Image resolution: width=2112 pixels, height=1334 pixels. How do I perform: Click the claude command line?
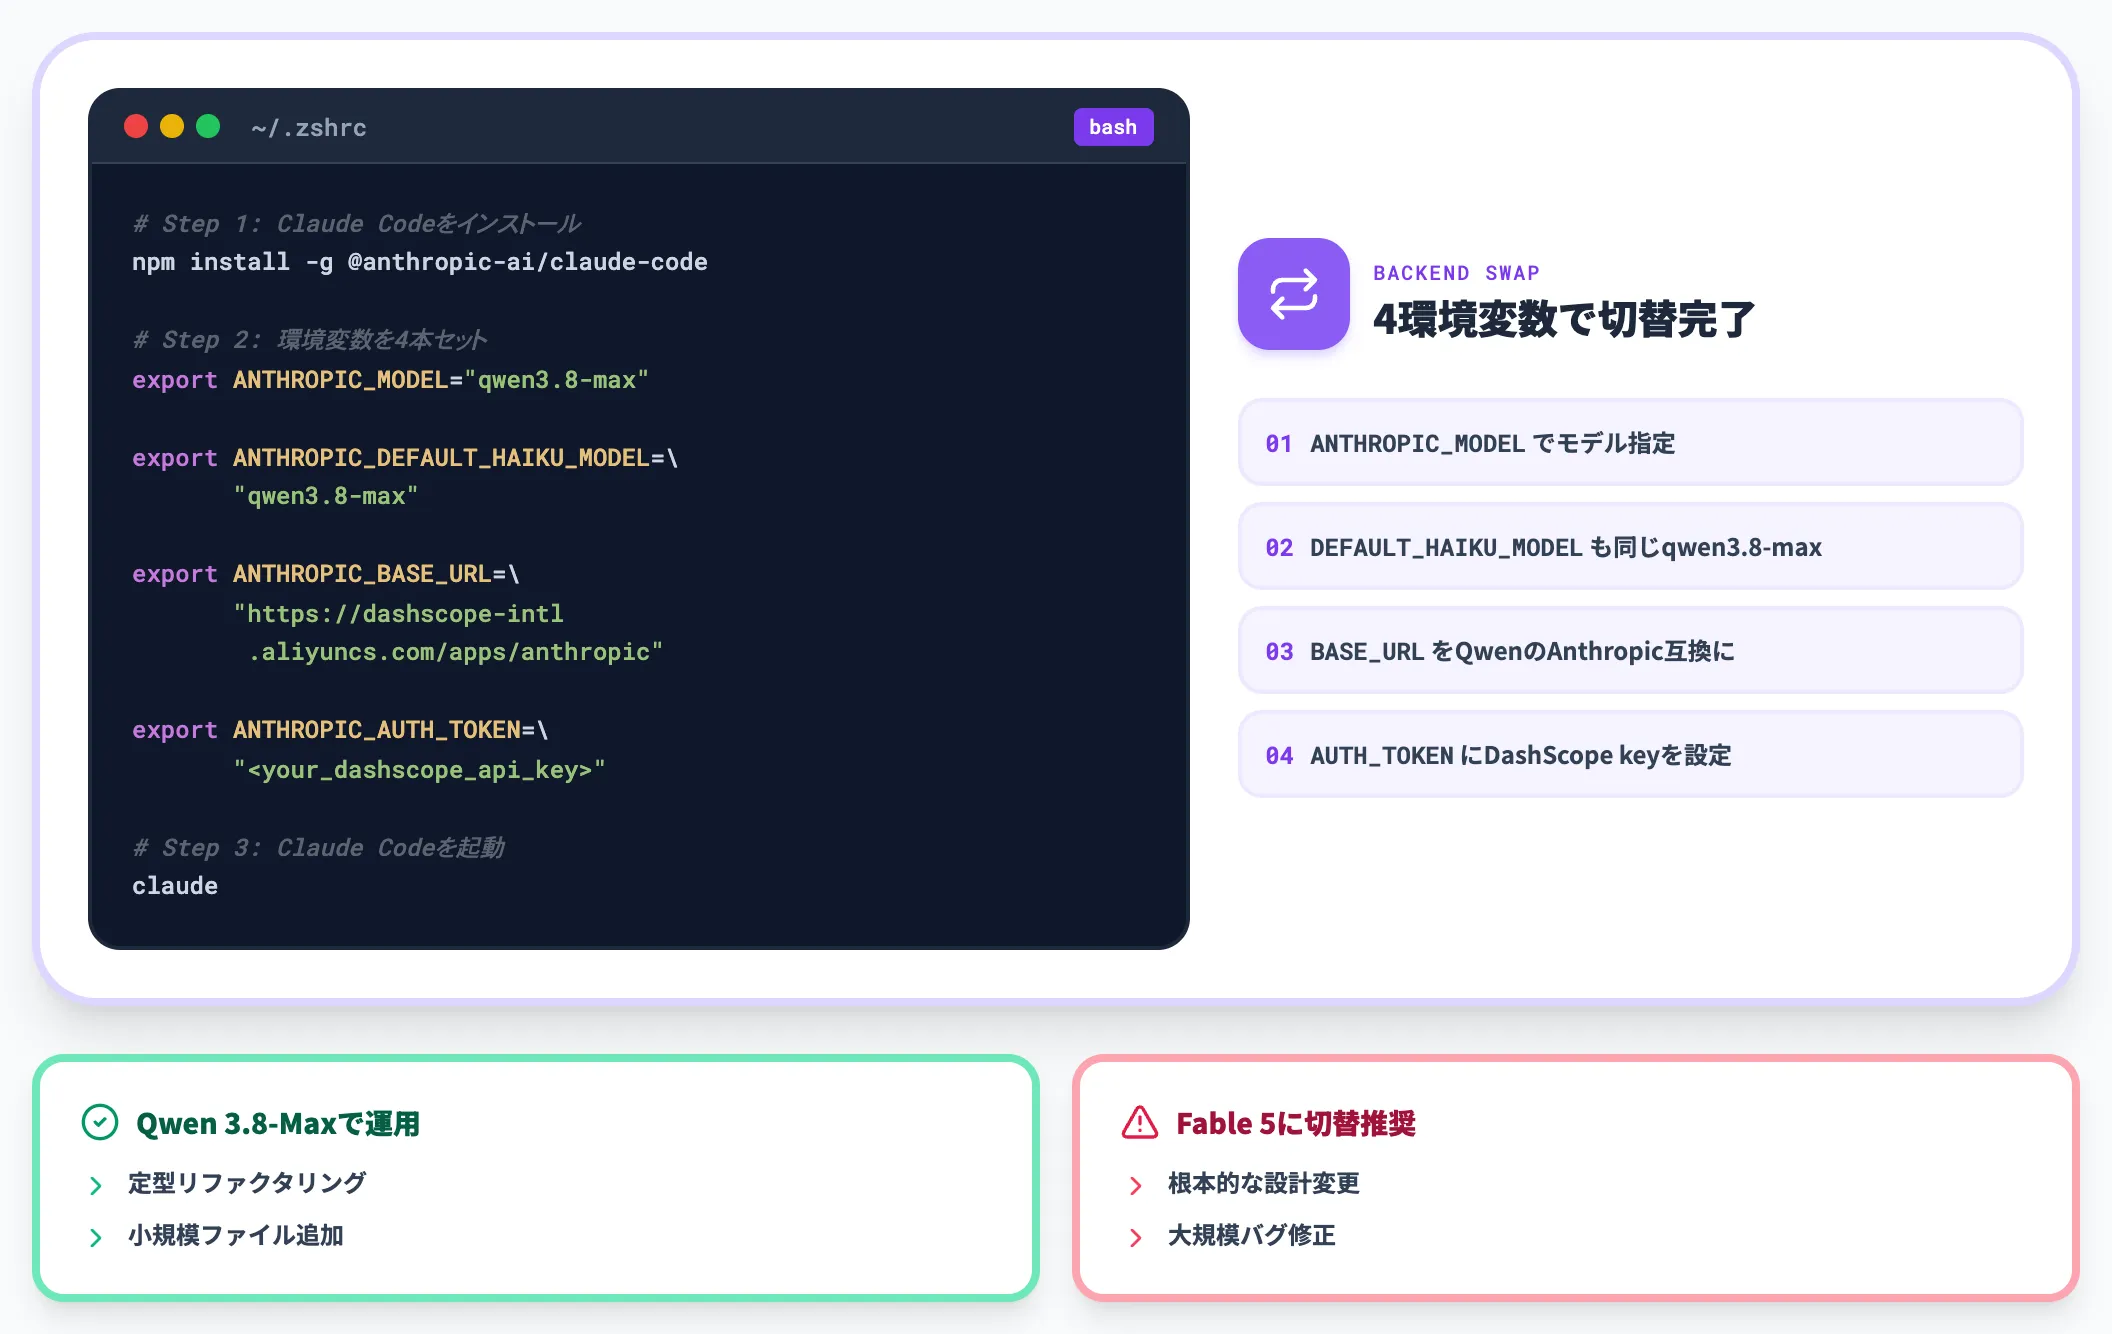coord(175,886)
